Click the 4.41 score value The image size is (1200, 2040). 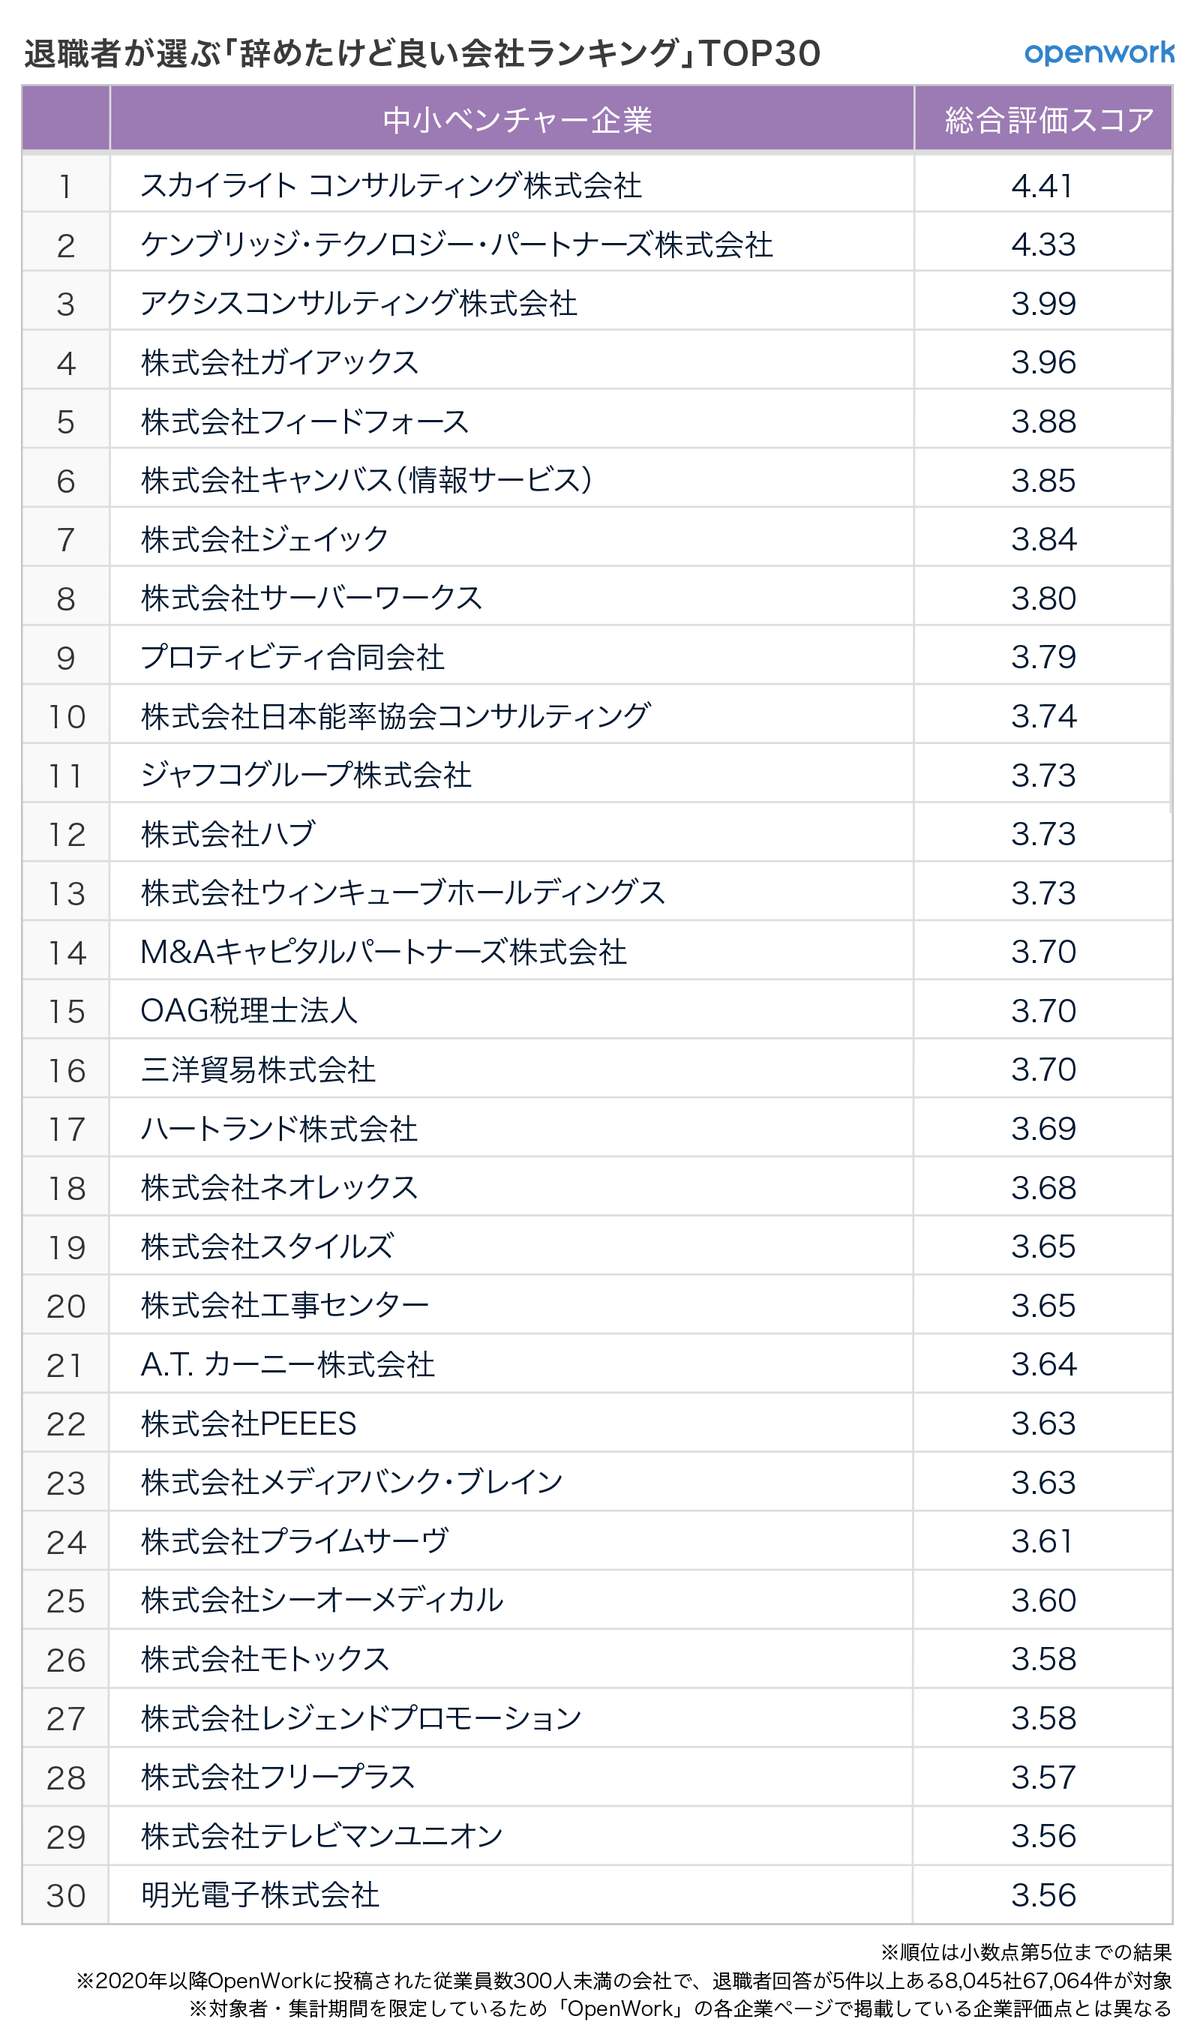click(1042, 185)
